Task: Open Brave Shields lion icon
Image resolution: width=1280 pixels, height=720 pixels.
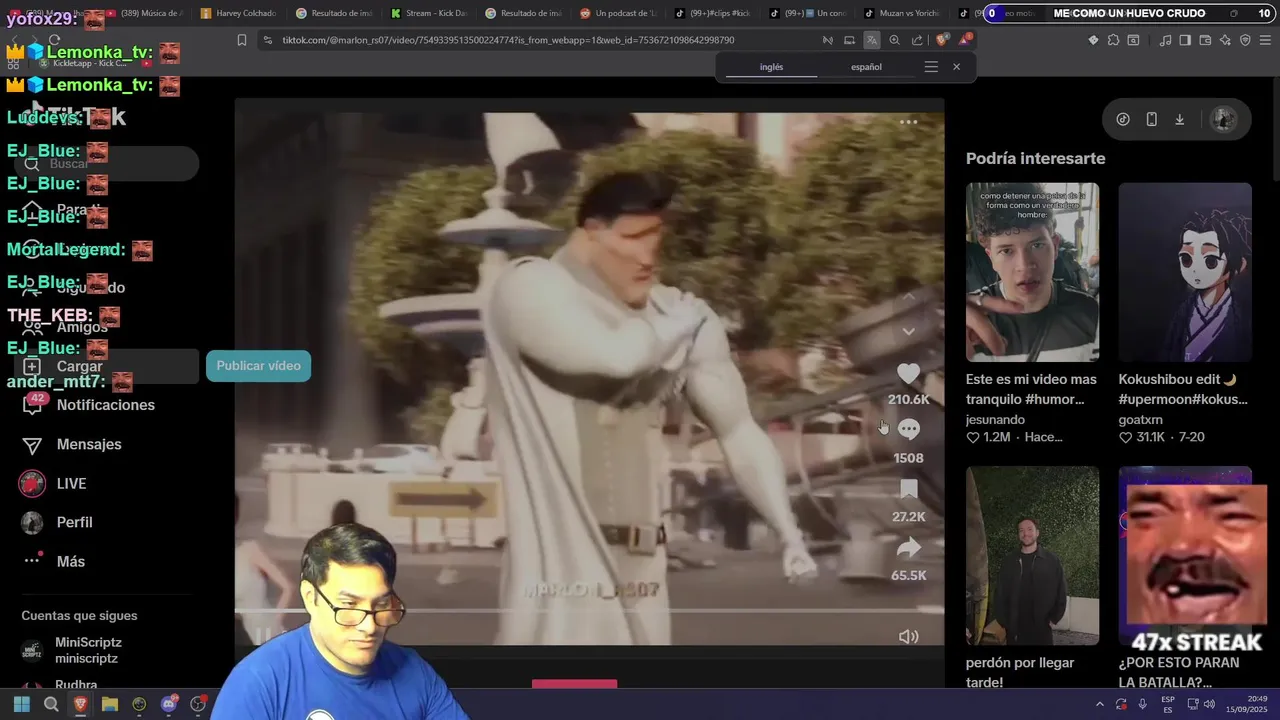Action: click(x=942, y=40)
